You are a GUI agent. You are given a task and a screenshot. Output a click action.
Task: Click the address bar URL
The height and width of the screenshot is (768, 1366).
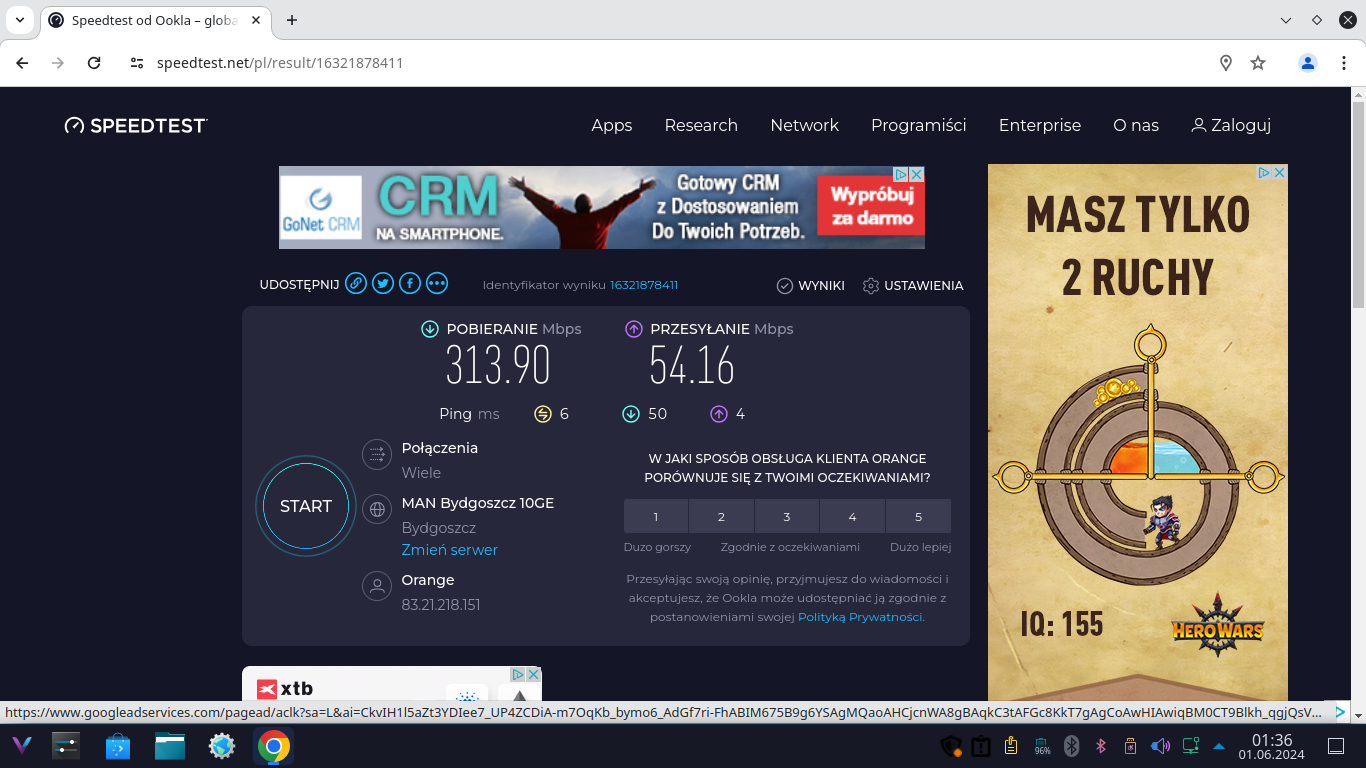tap(280, 63)
